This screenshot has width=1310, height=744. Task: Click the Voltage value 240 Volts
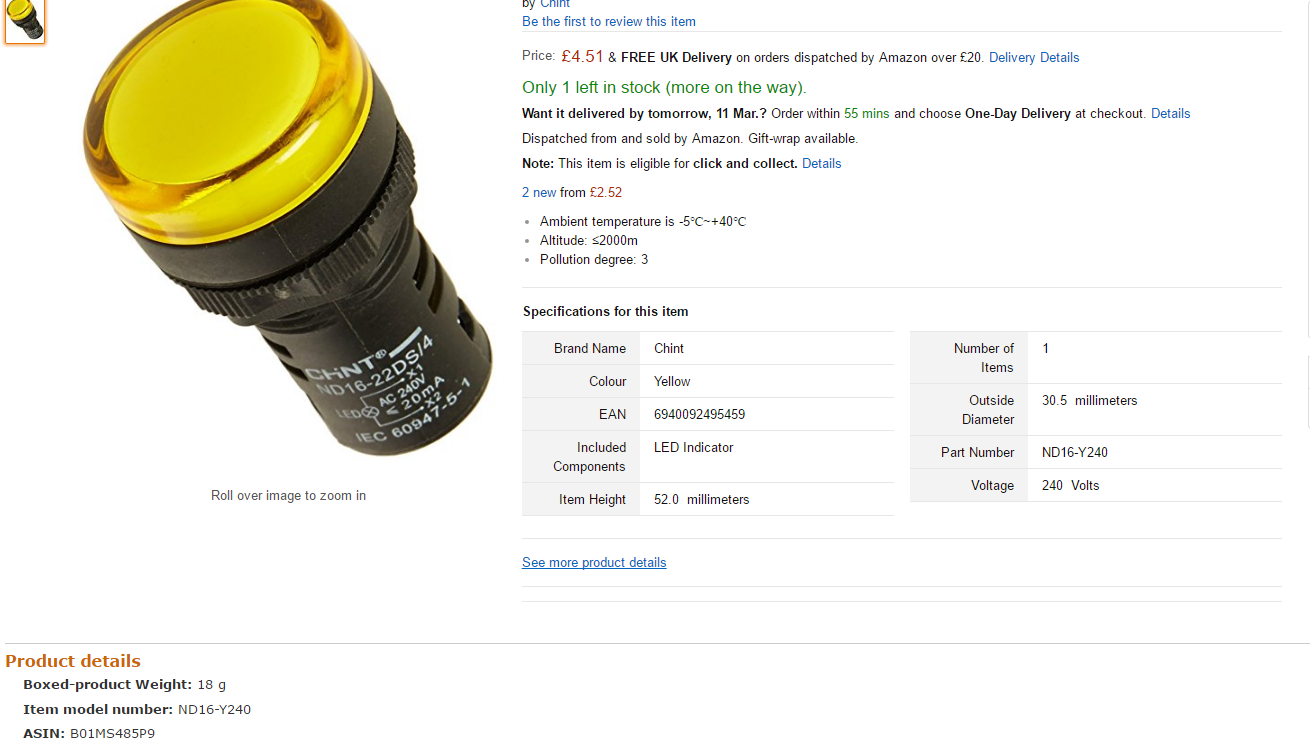[x=1070, y=485]
